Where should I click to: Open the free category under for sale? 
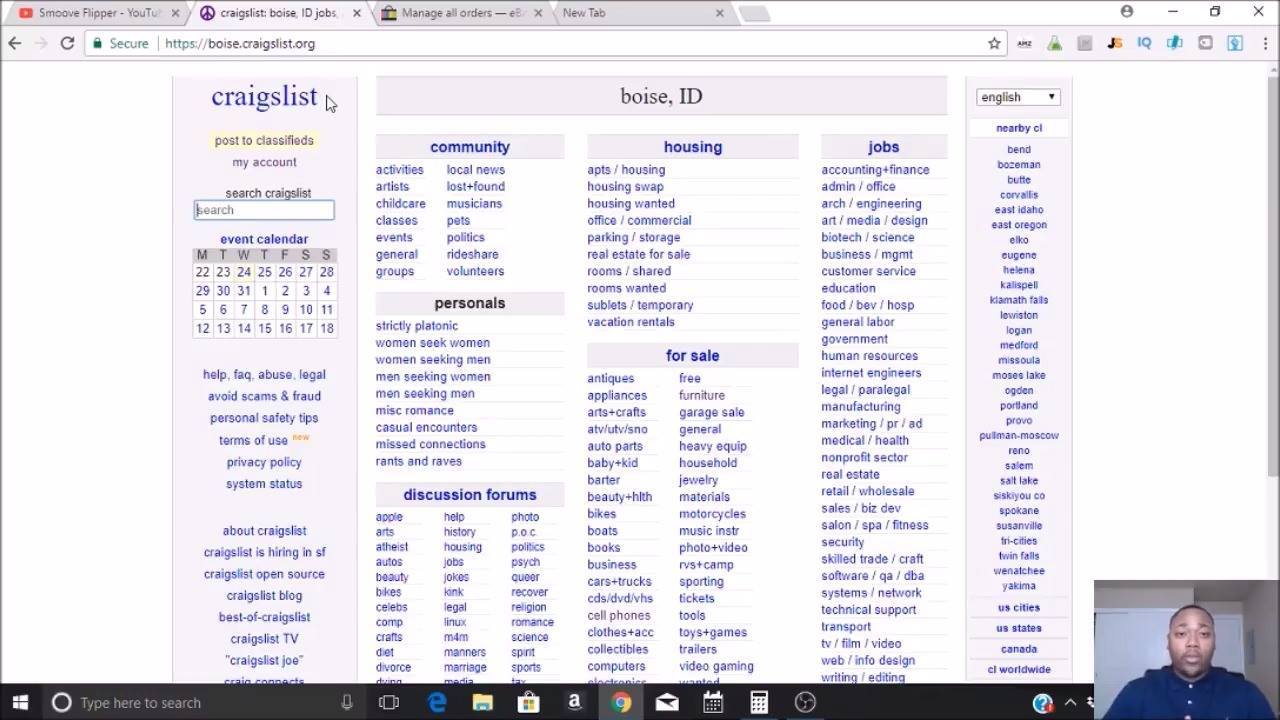pos(690,379)
